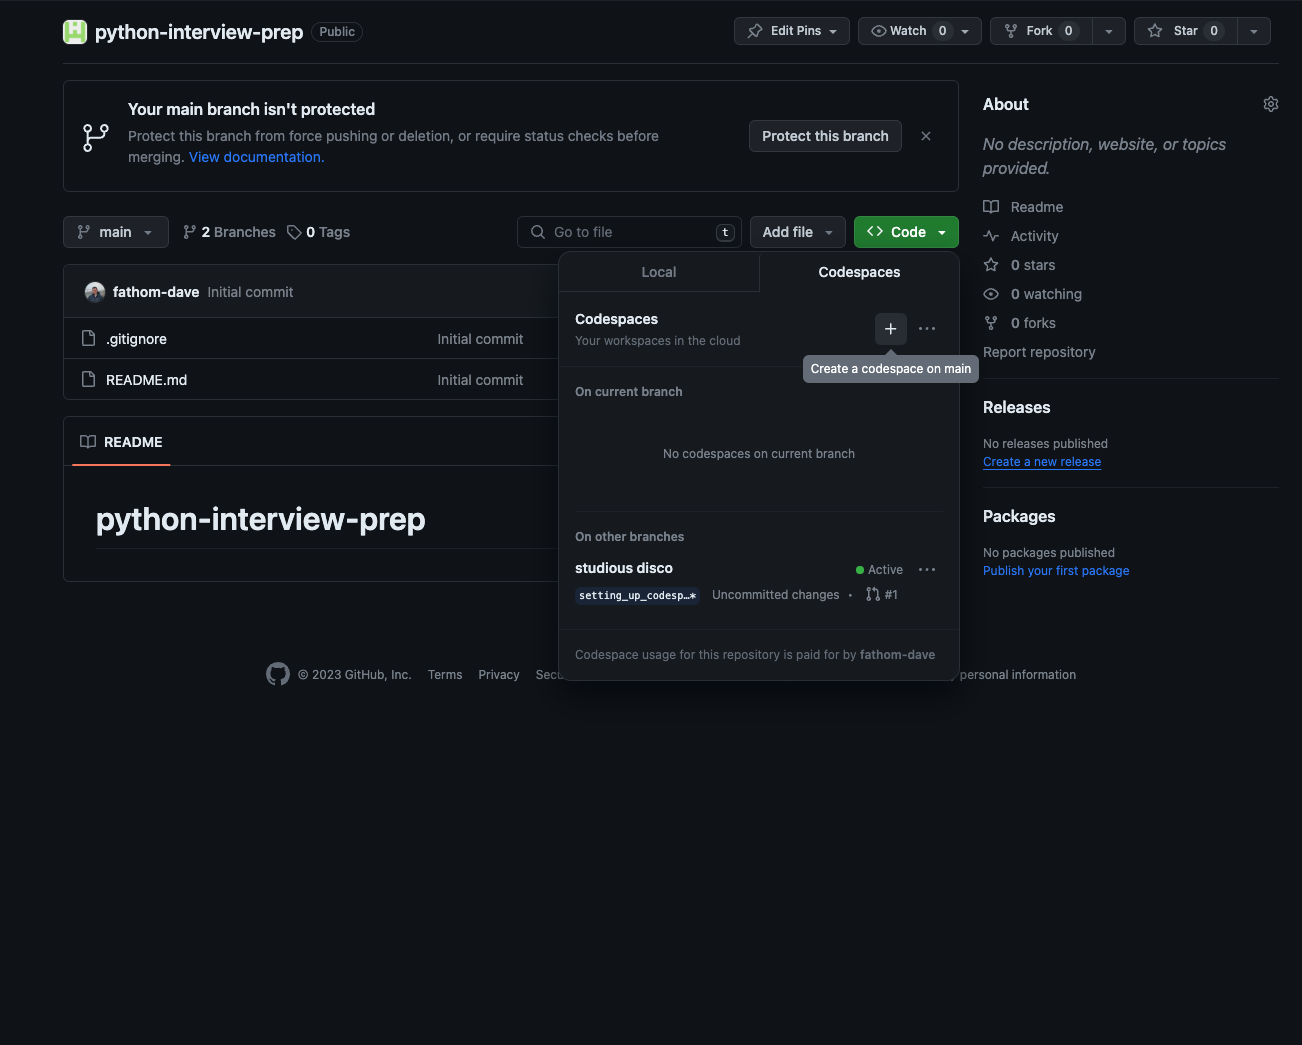Screen dimensions: 1302x1045
Task: Expand the Fork options dropdown arrow
Action: click(x=1109, y=31)
